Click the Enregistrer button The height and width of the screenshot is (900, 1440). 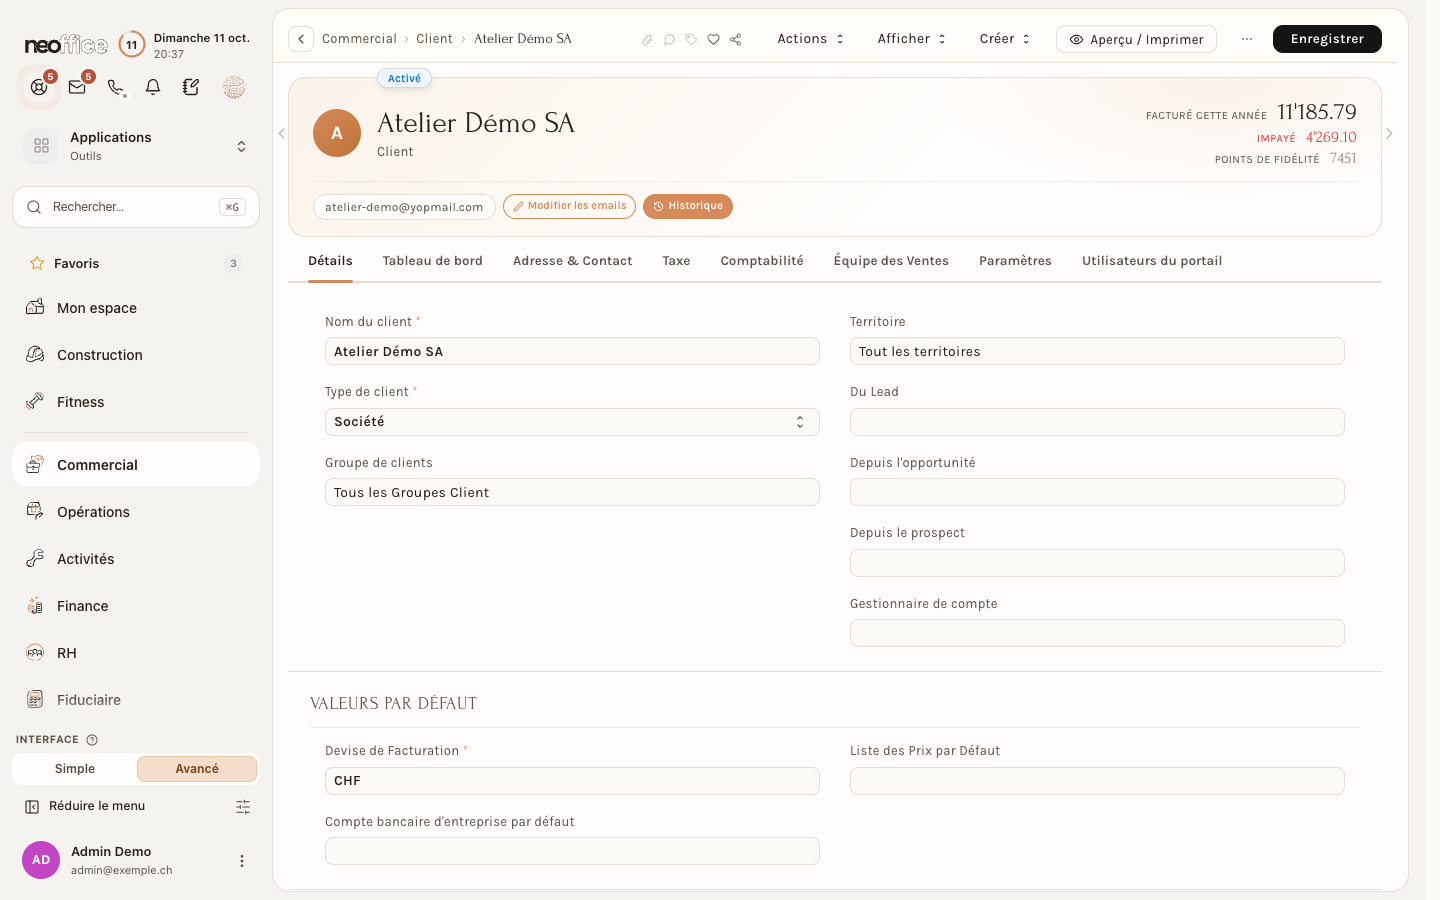tap(1327, 39)
